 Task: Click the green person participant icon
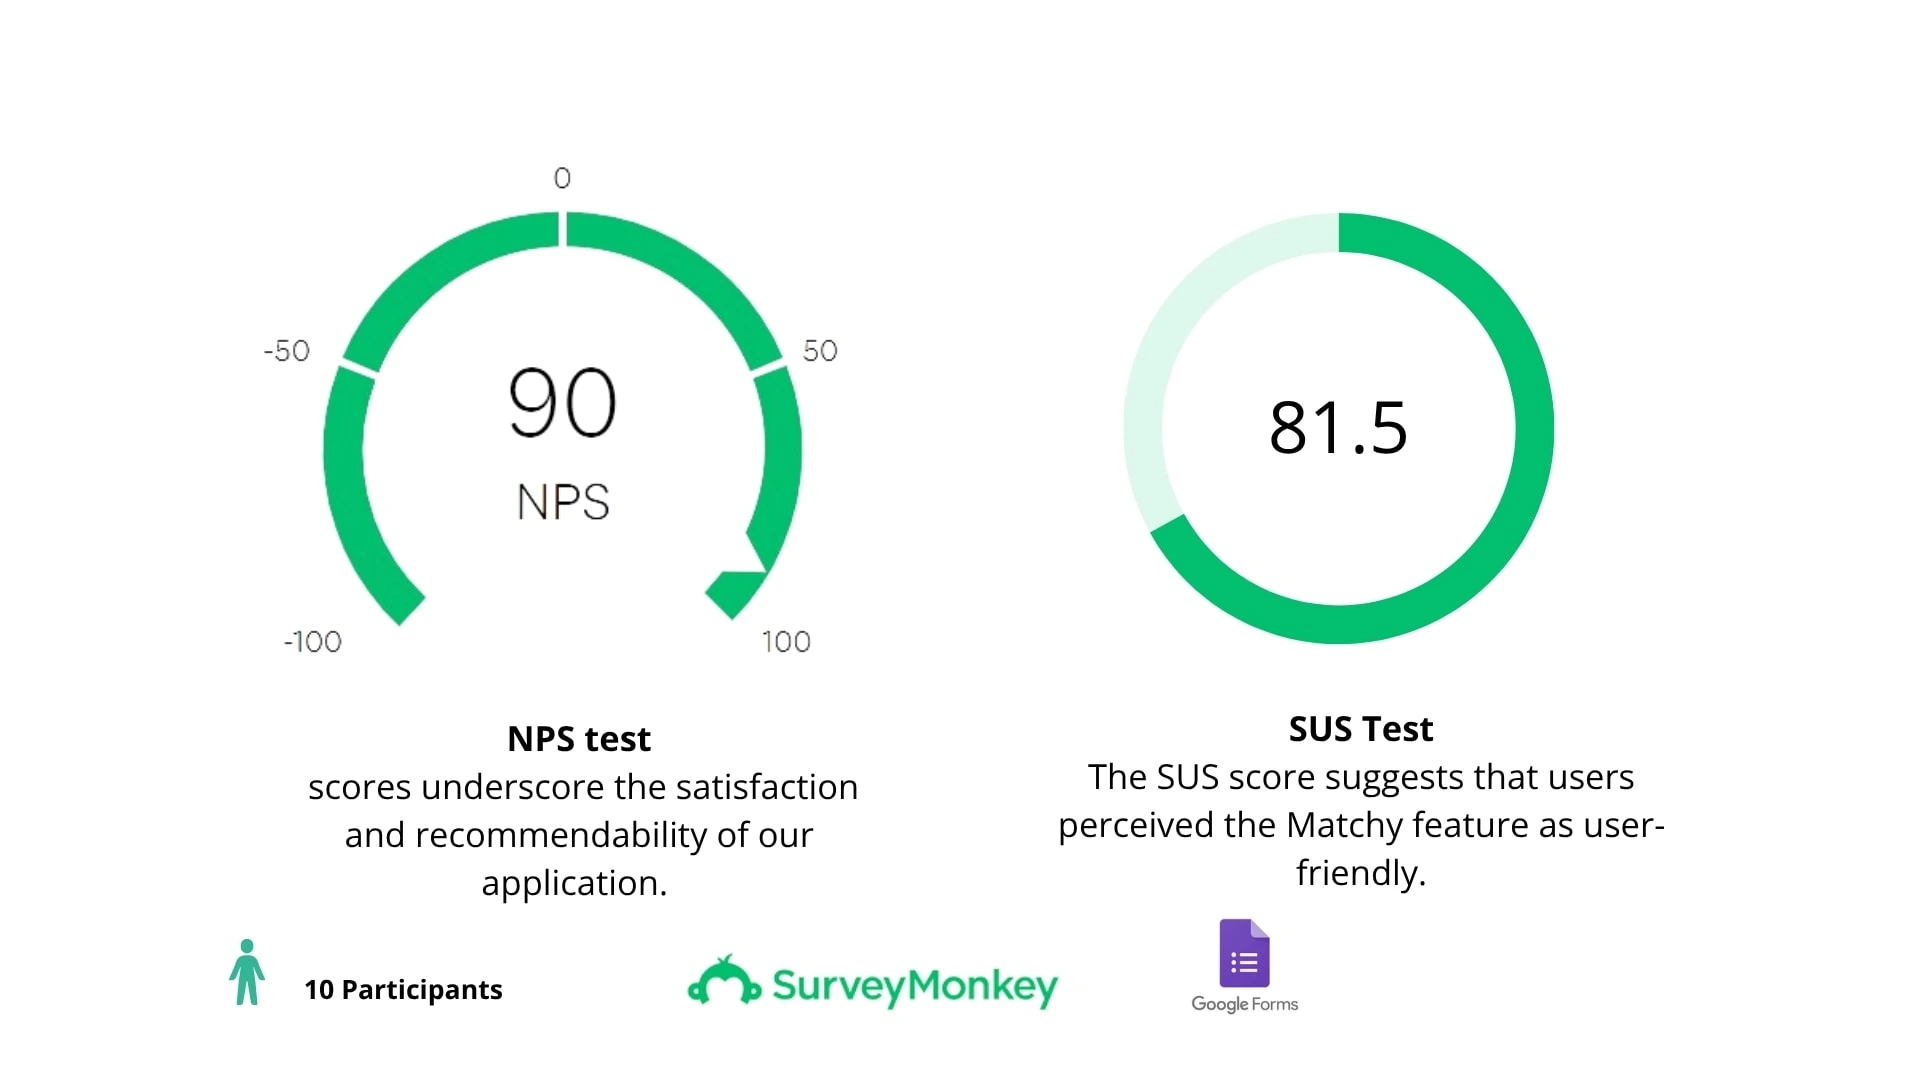[x=247, y=972]
